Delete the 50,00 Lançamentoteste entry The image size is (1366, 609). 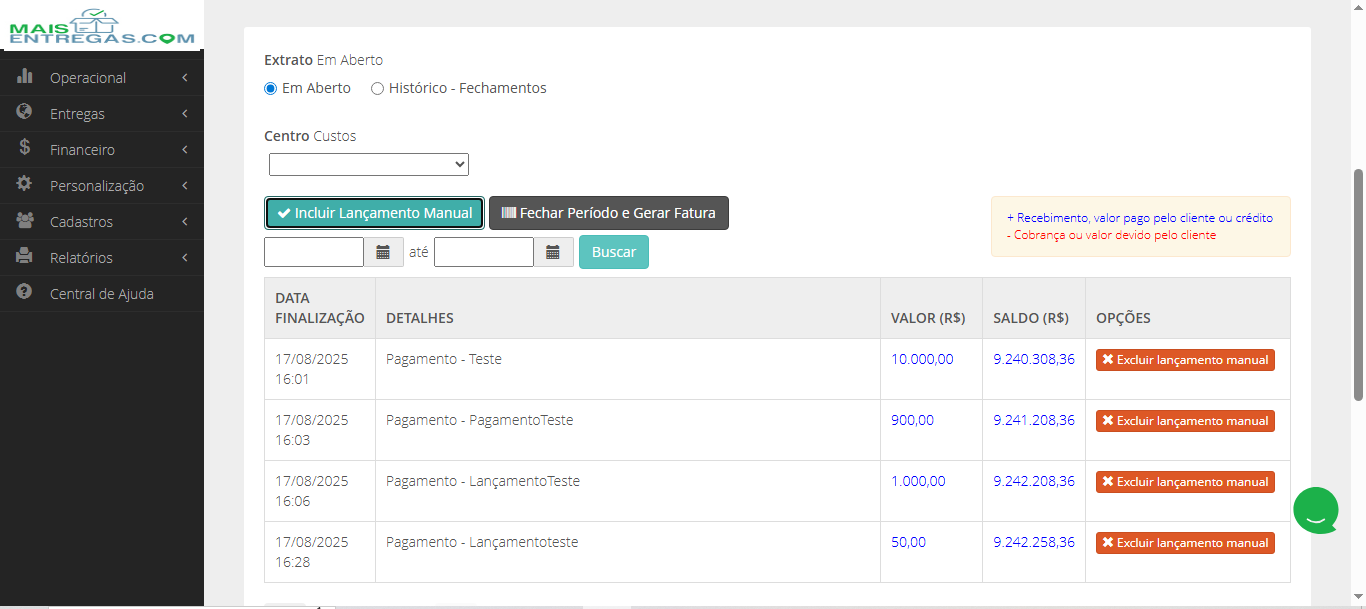[1185, 543]
